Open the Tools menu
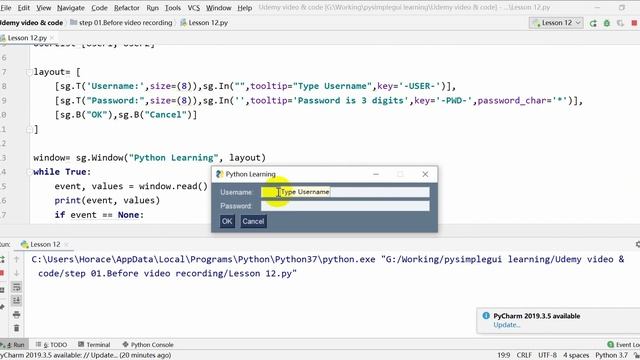The image size is (640, 360). click(x=173, y=8)
